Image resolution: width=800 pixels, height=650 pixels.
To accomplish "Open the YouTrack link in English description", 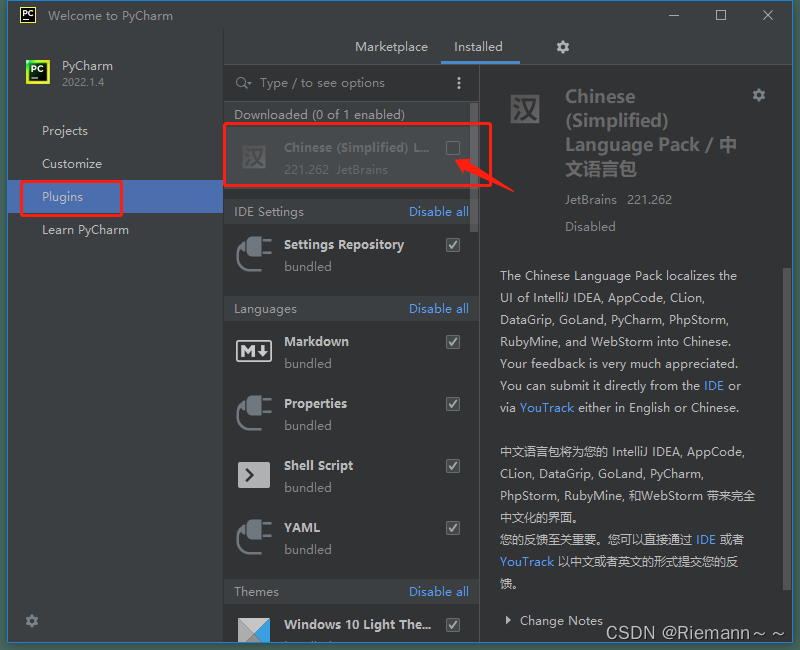I will tap(546, 408).
